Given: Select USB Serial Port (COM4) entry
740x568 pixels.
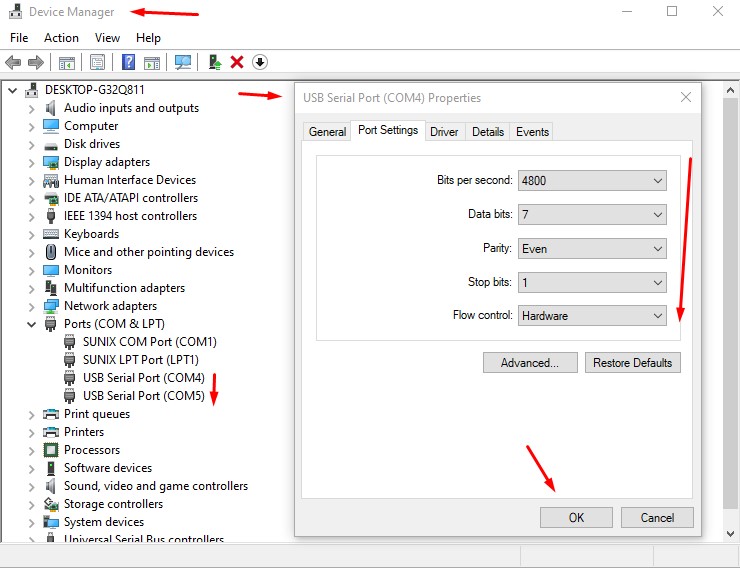Looking at the screenshot, I should point(143,378).
